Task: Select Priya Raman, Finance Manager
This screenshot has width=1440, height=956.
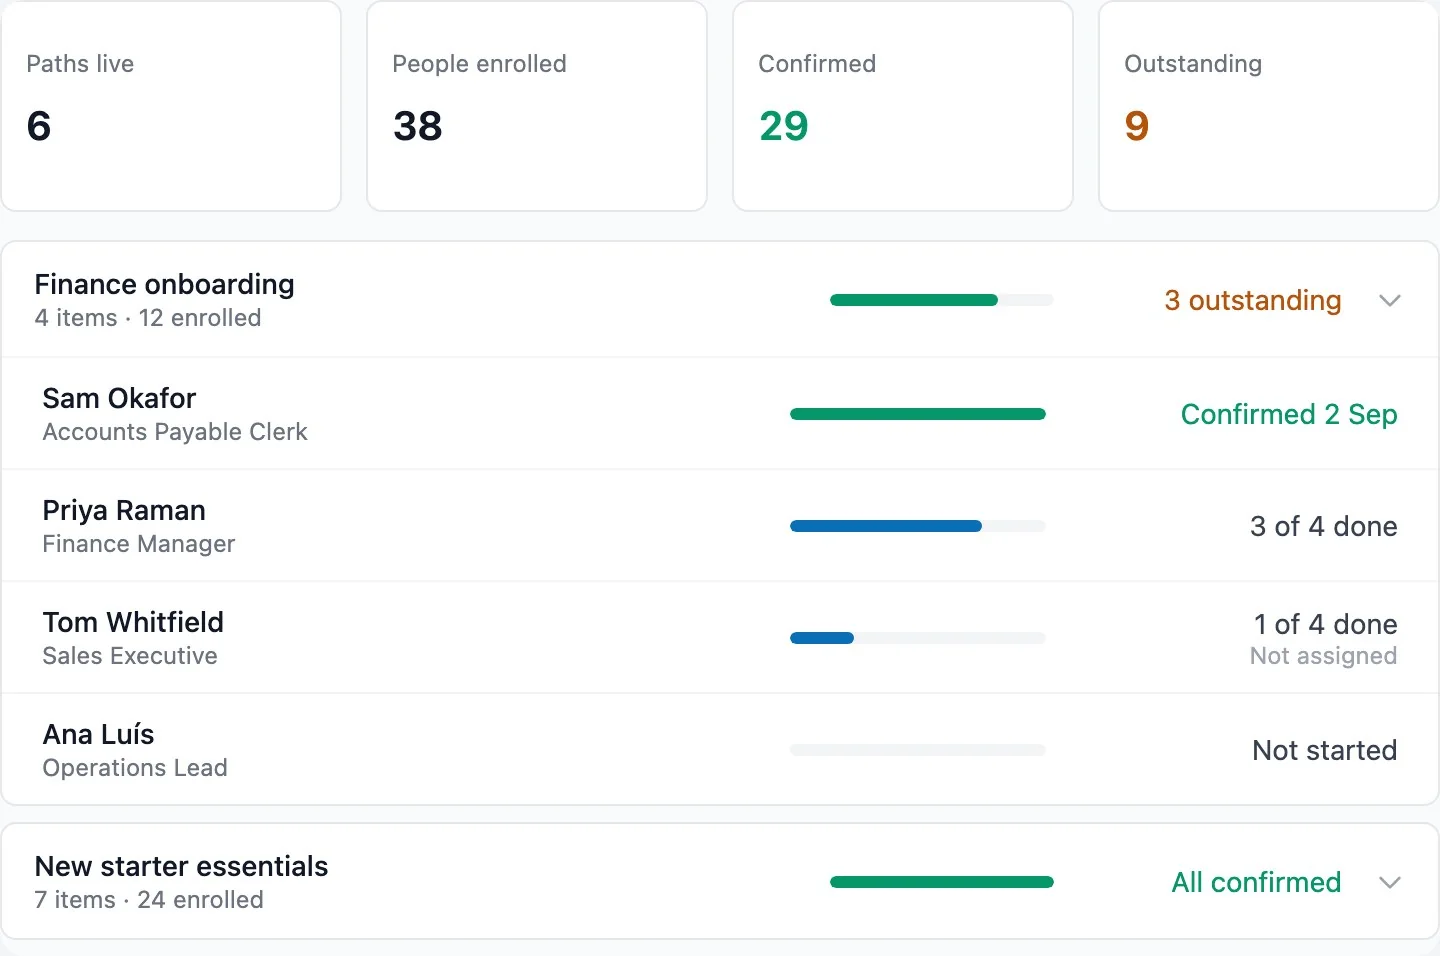Action: click(x=720, y=526)
